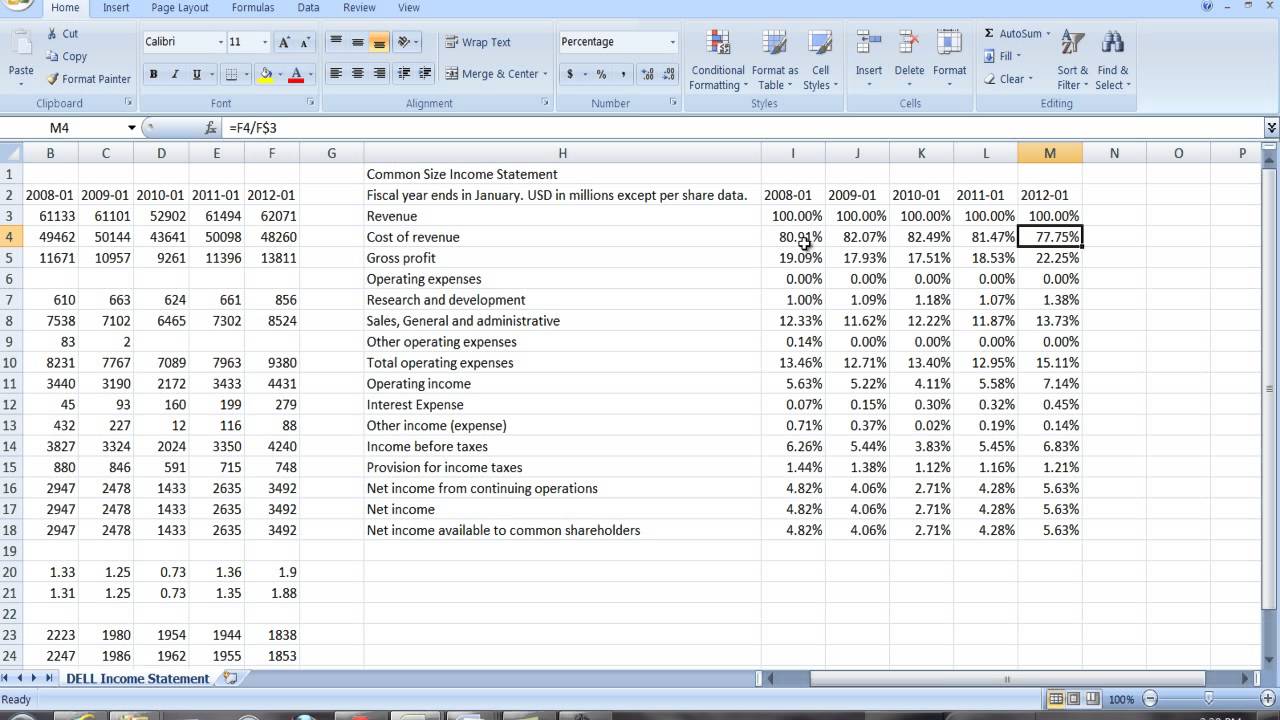
Task: Click Increase Decimal icon
Action: click(648, 74)
